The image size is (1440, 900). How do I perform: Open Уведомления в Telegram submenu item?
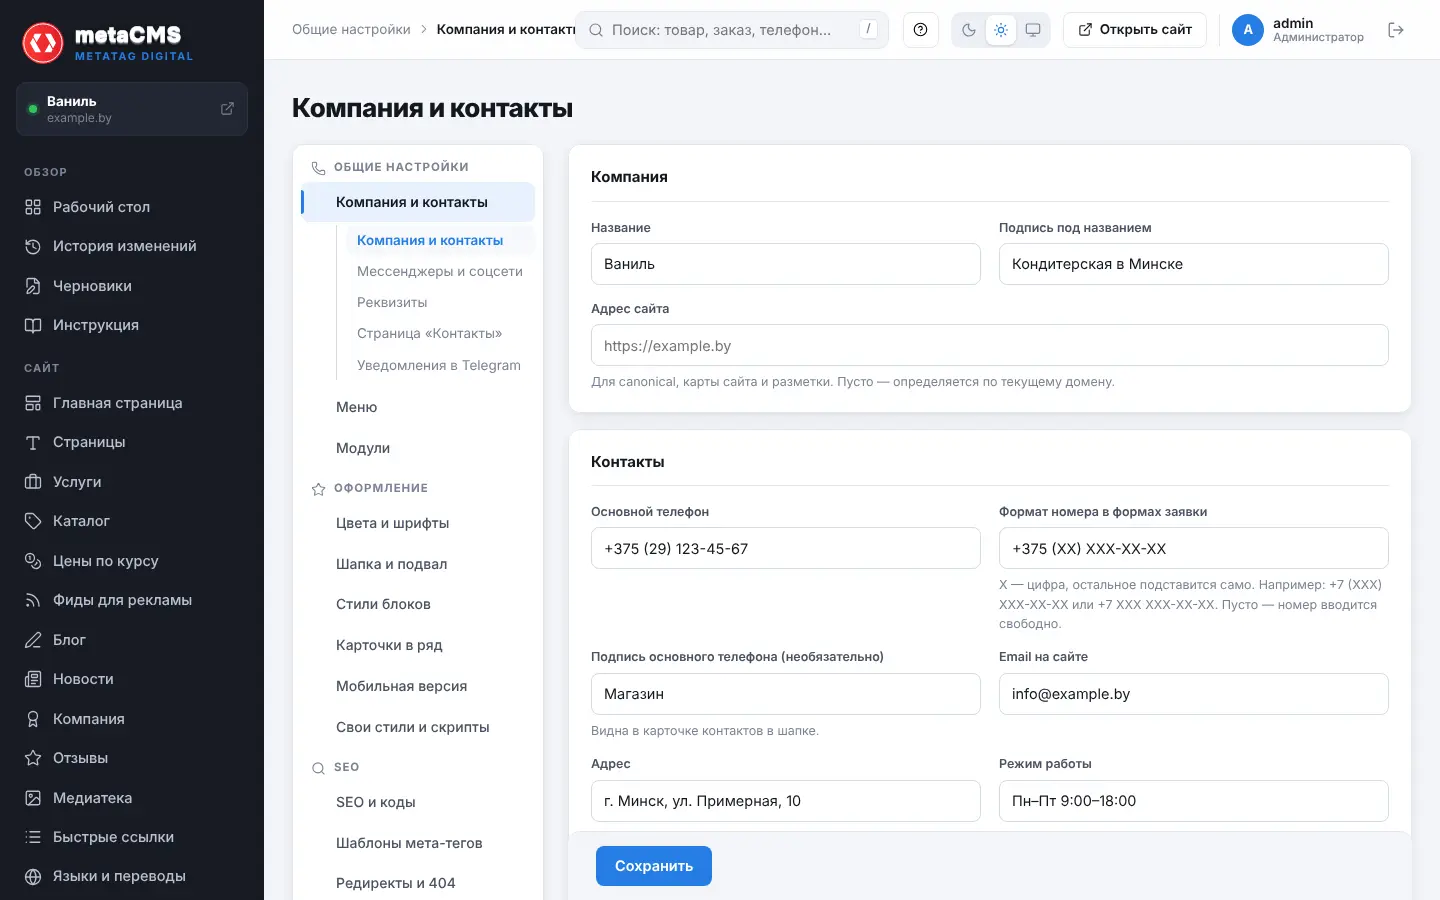coord(439,365)
